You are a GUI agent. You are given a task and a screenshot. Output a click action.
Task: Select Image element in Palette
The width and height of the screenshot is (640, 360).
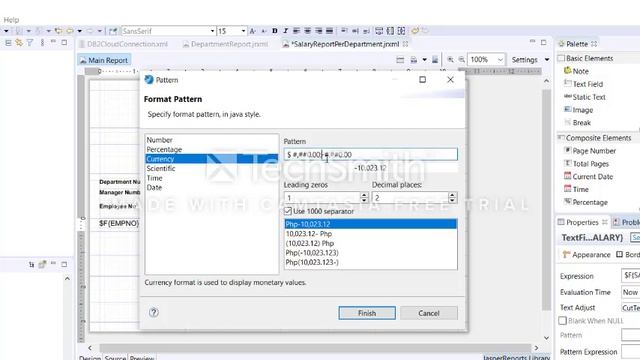coord(578,110)
